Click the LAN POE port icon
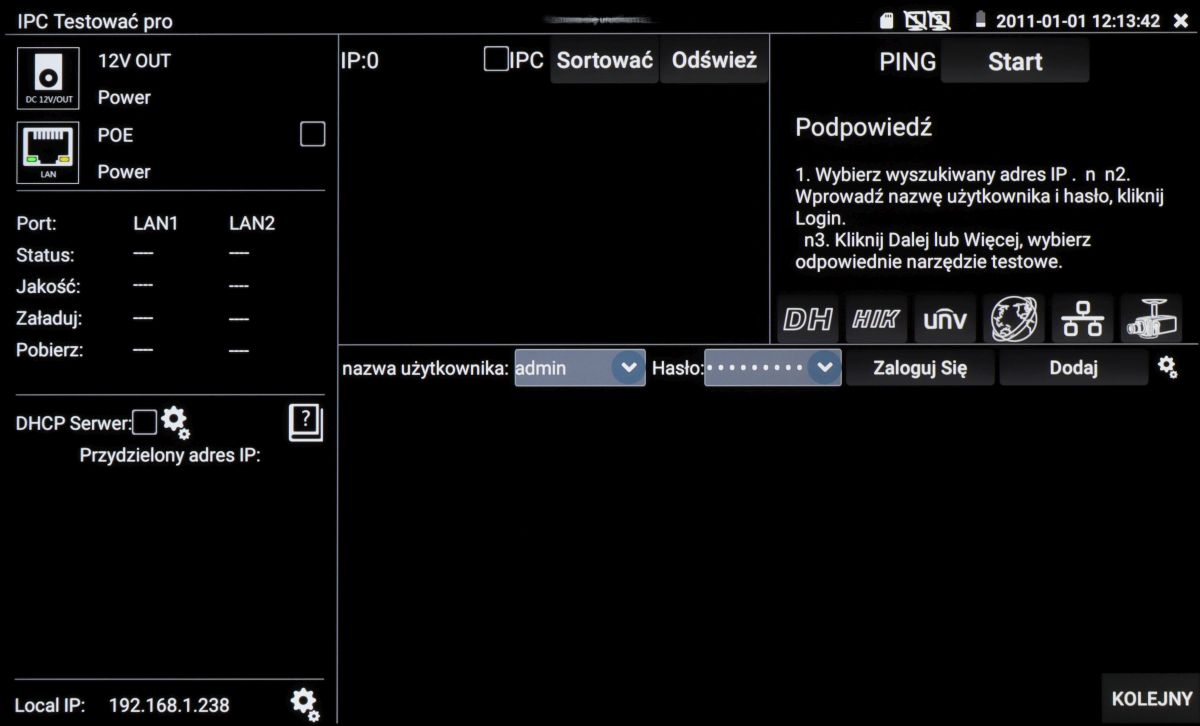Image resolution: width=1200 pixels, height=726 pixels. coord(48,153)
